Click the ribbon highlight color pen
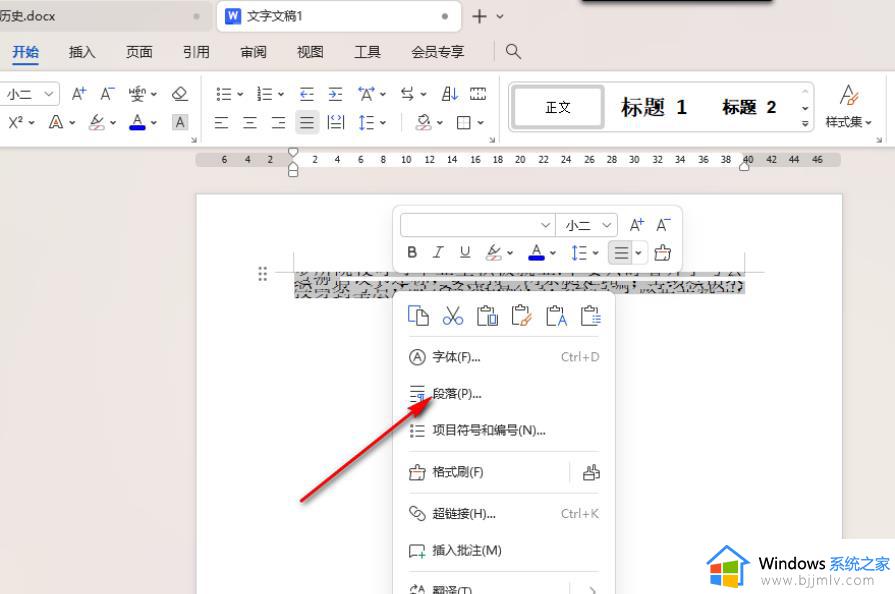 click(97, 122)
